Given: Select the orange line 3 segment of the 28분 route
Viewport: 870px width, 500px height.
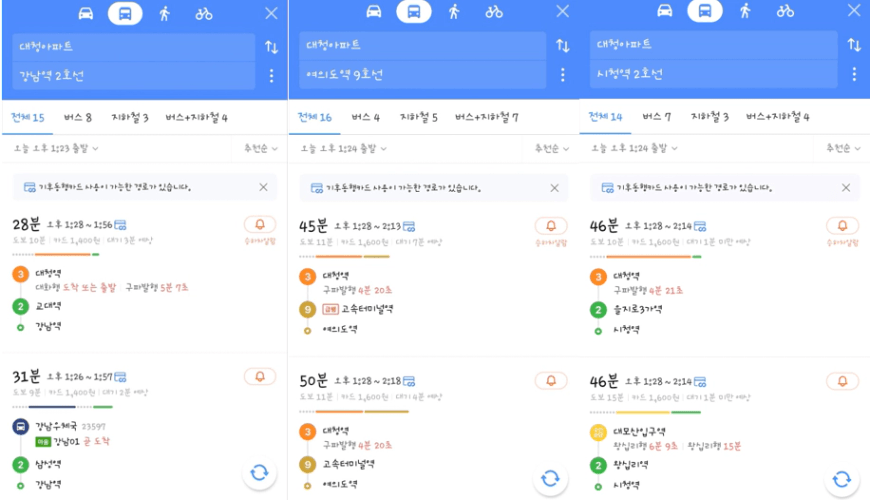Looking at the screenshot, I should point(63,255).
